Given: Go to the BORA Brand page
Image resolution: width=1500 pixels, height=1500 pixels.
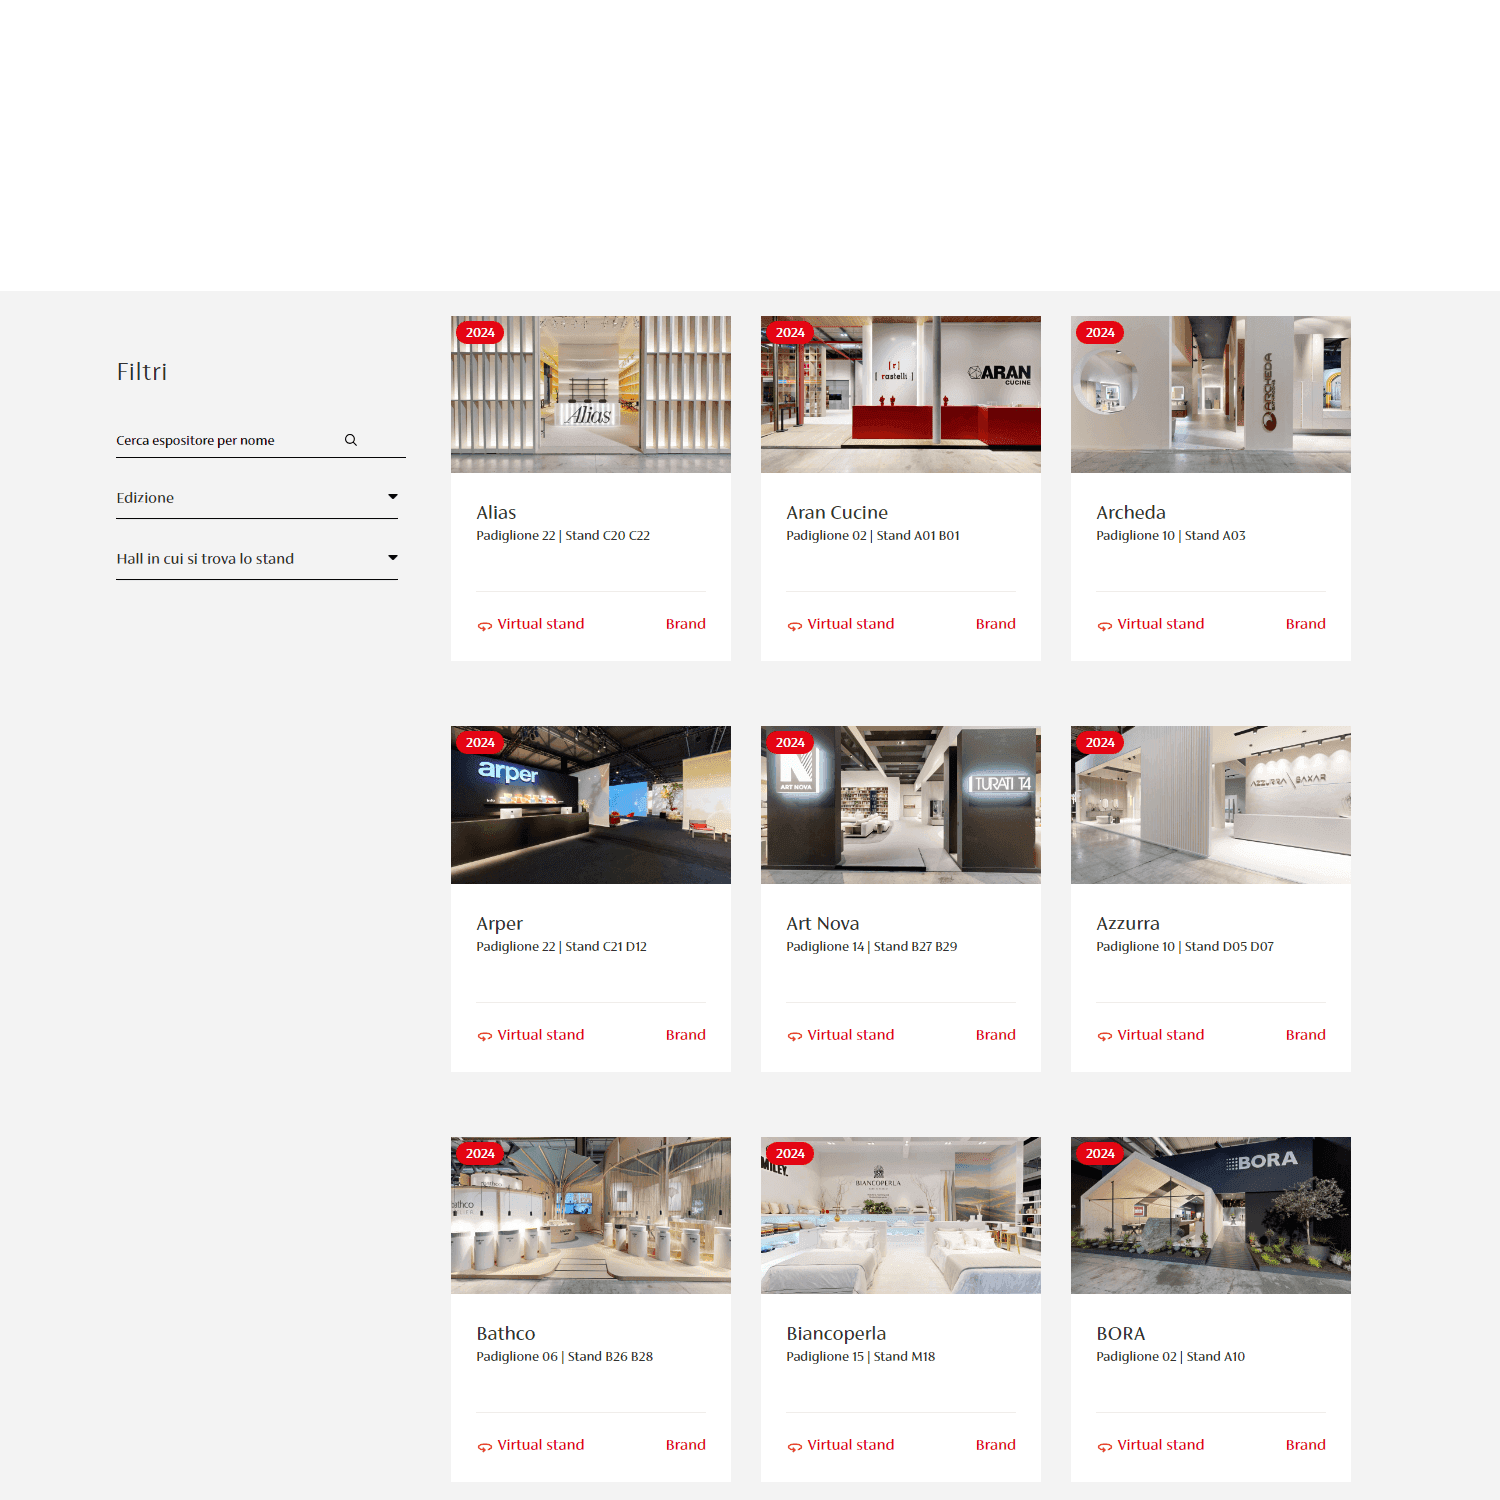Looking at the screenshot, I should tap(1306, 1445).
